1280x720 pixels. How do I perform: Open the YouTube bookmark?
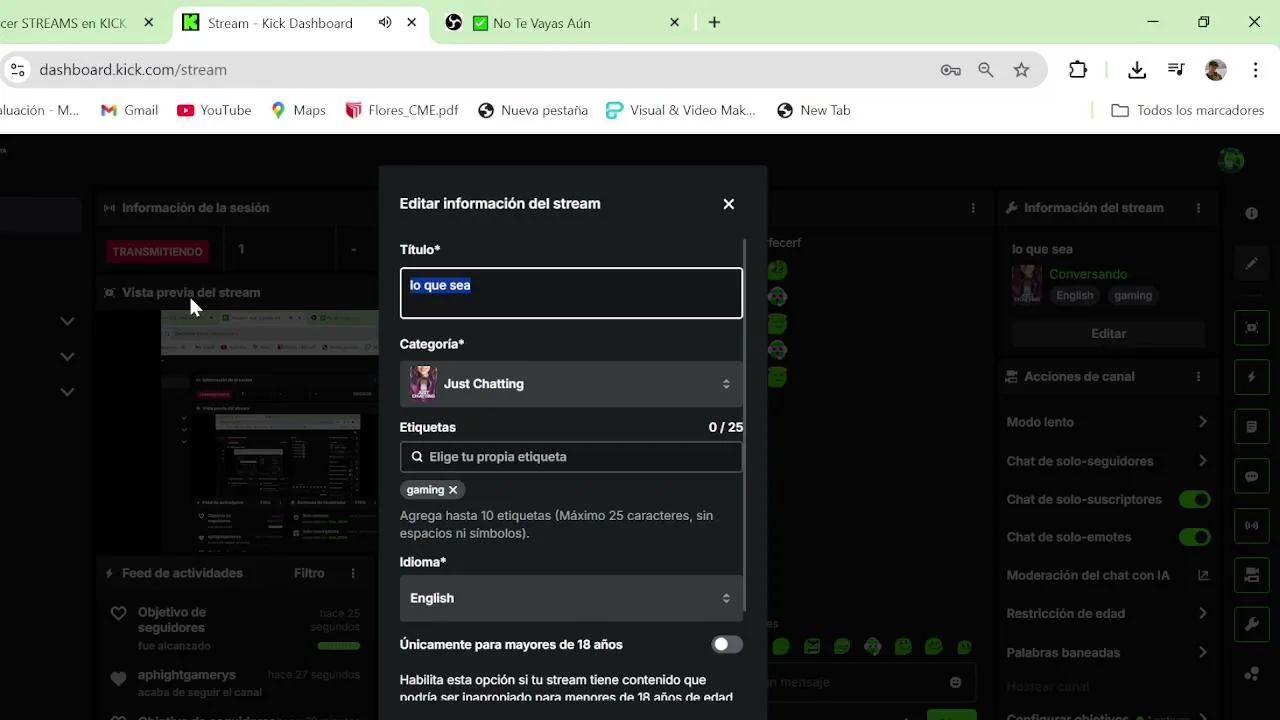coord(214,110)
